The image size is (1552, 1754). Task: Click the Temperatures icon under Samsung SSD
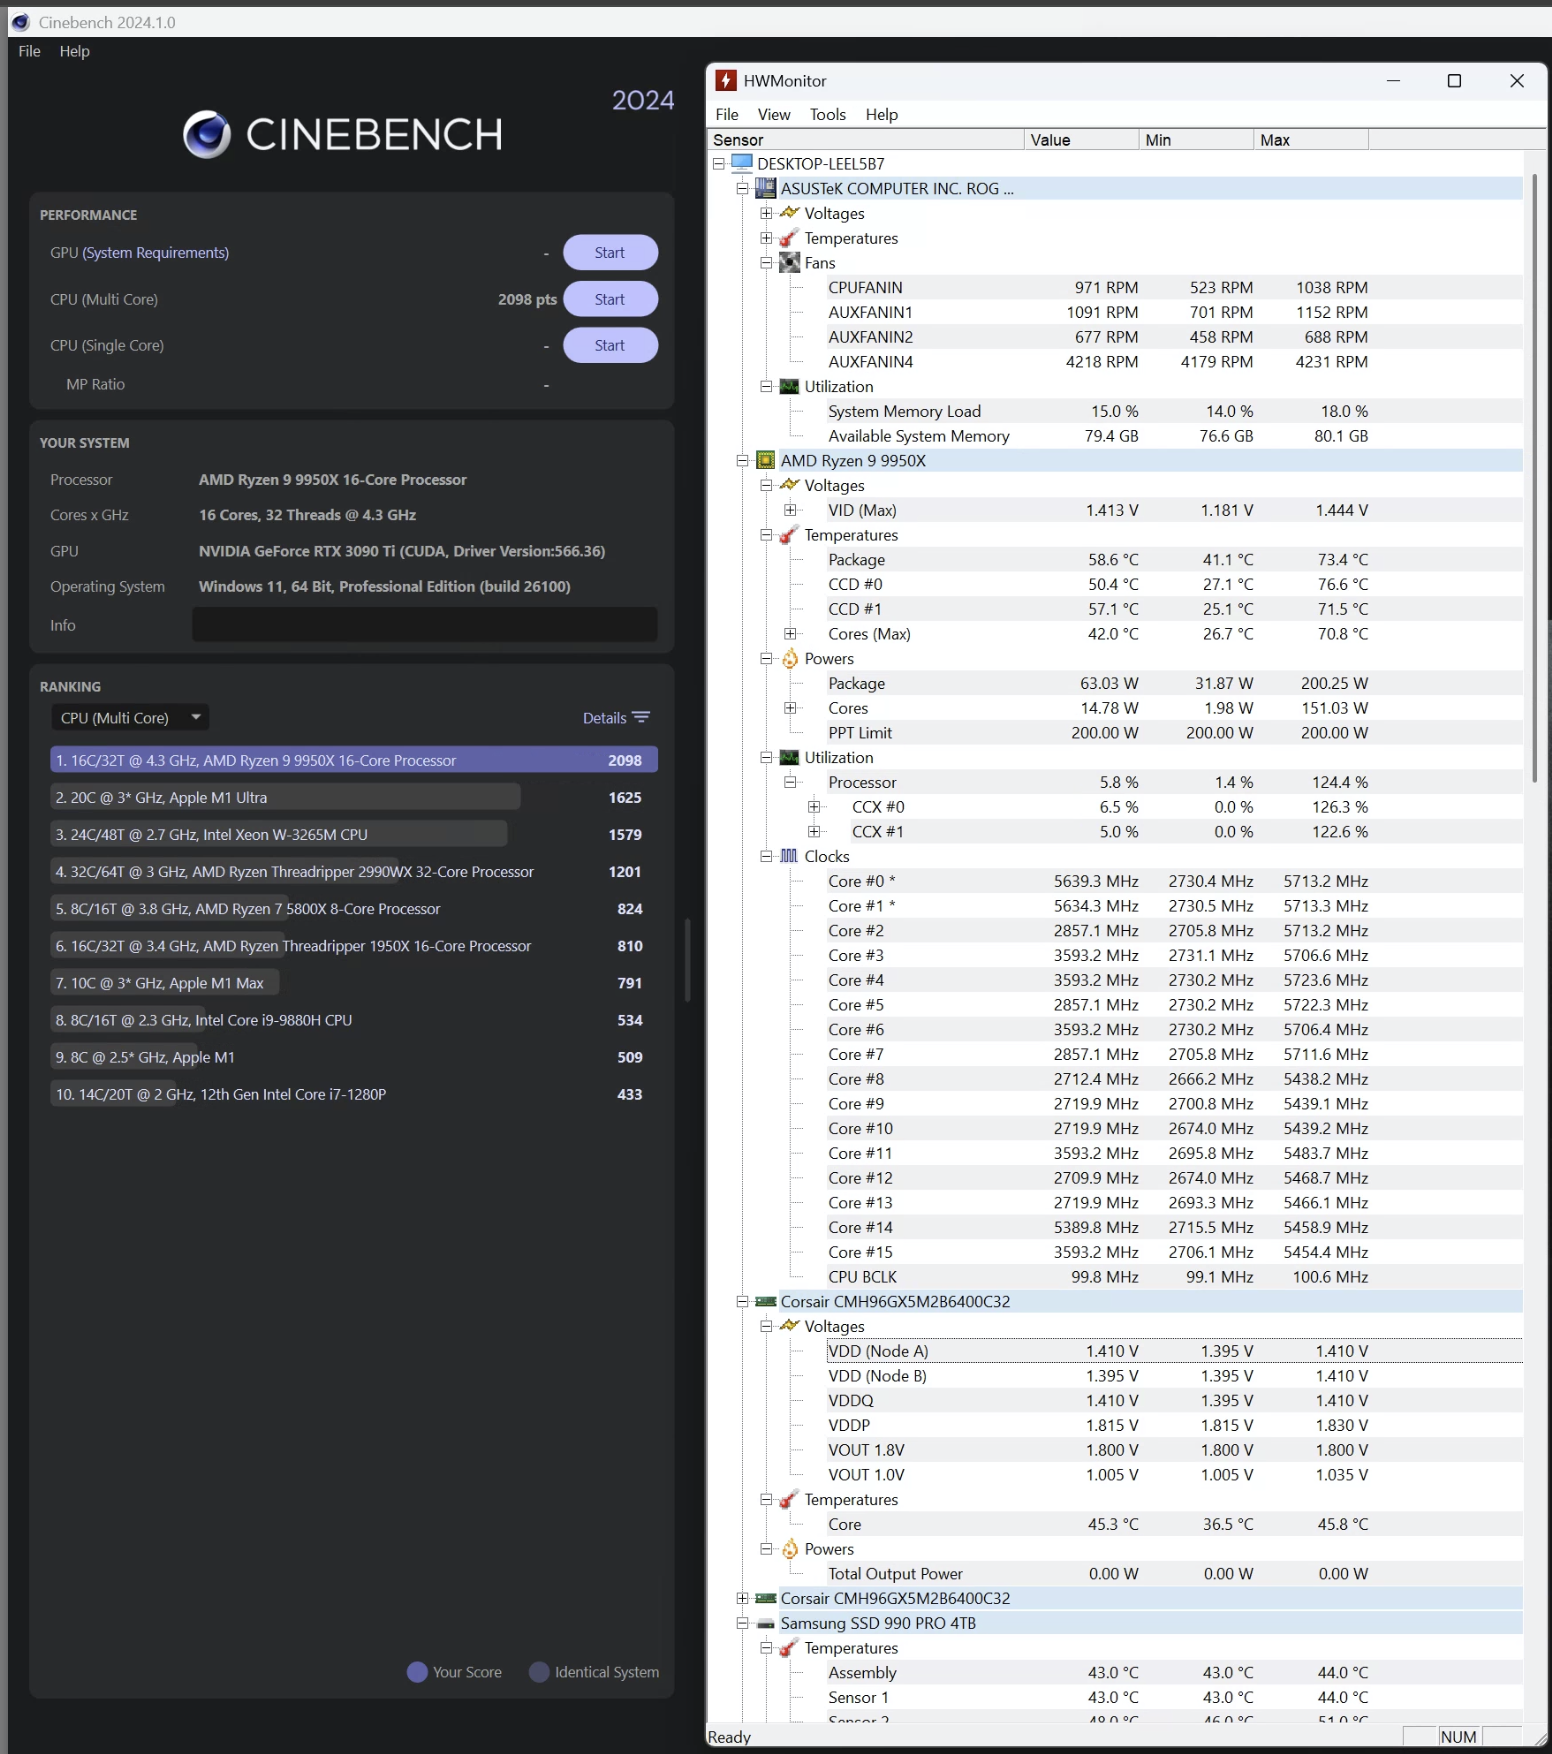coord(789,1648)
